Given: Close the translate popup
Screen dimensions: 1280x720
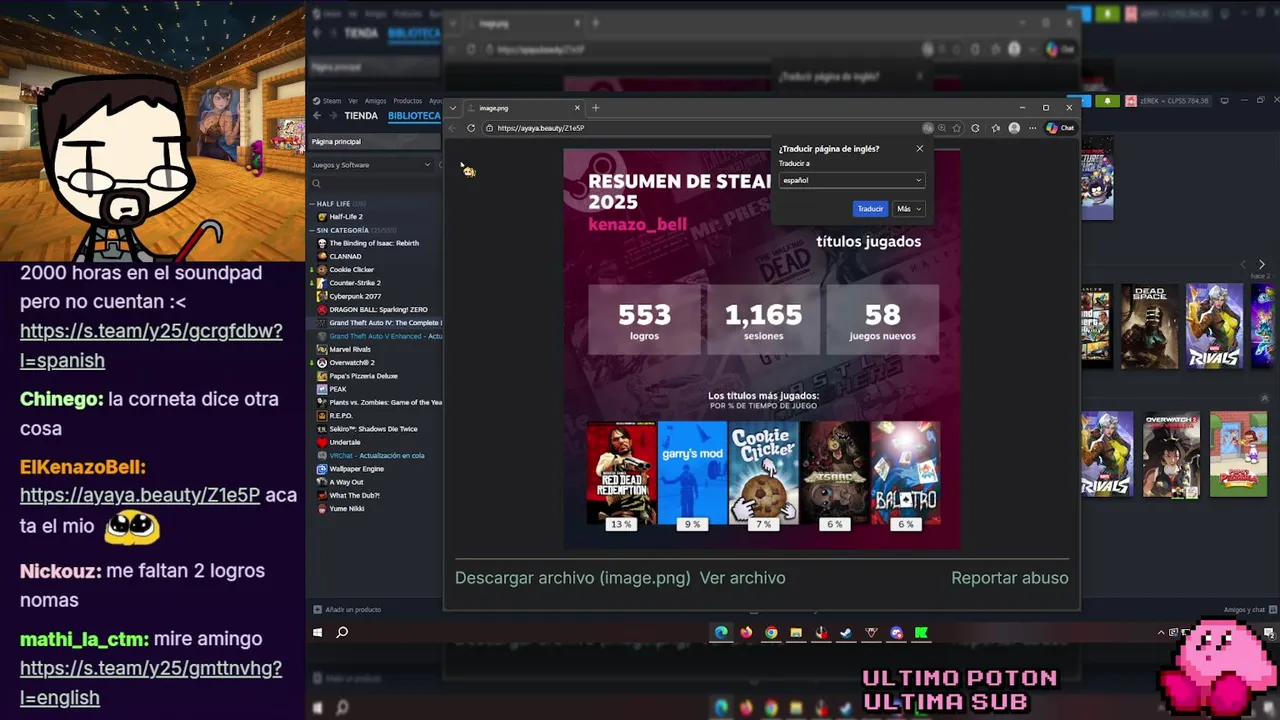Looking at the screenshot, I should coord(920,149).
